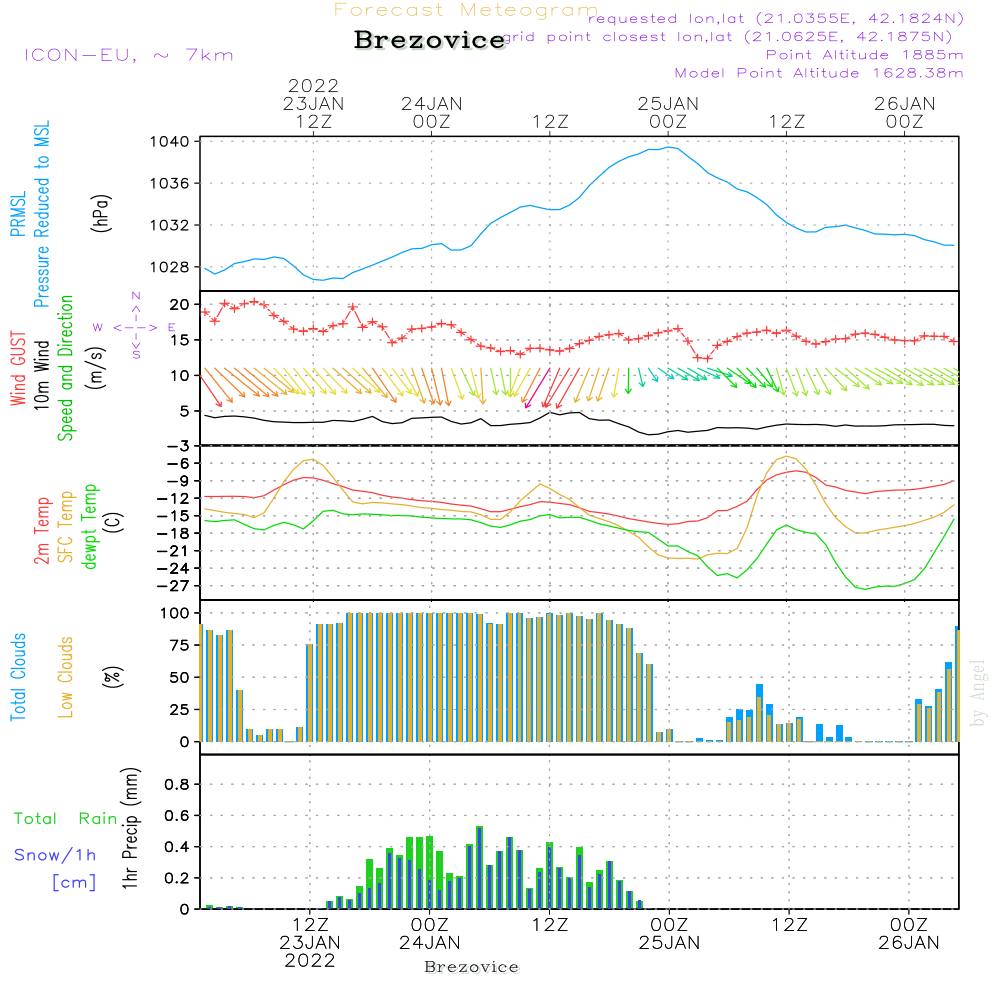Click the grid point closest lon,lat text

(x=728, y=37)
